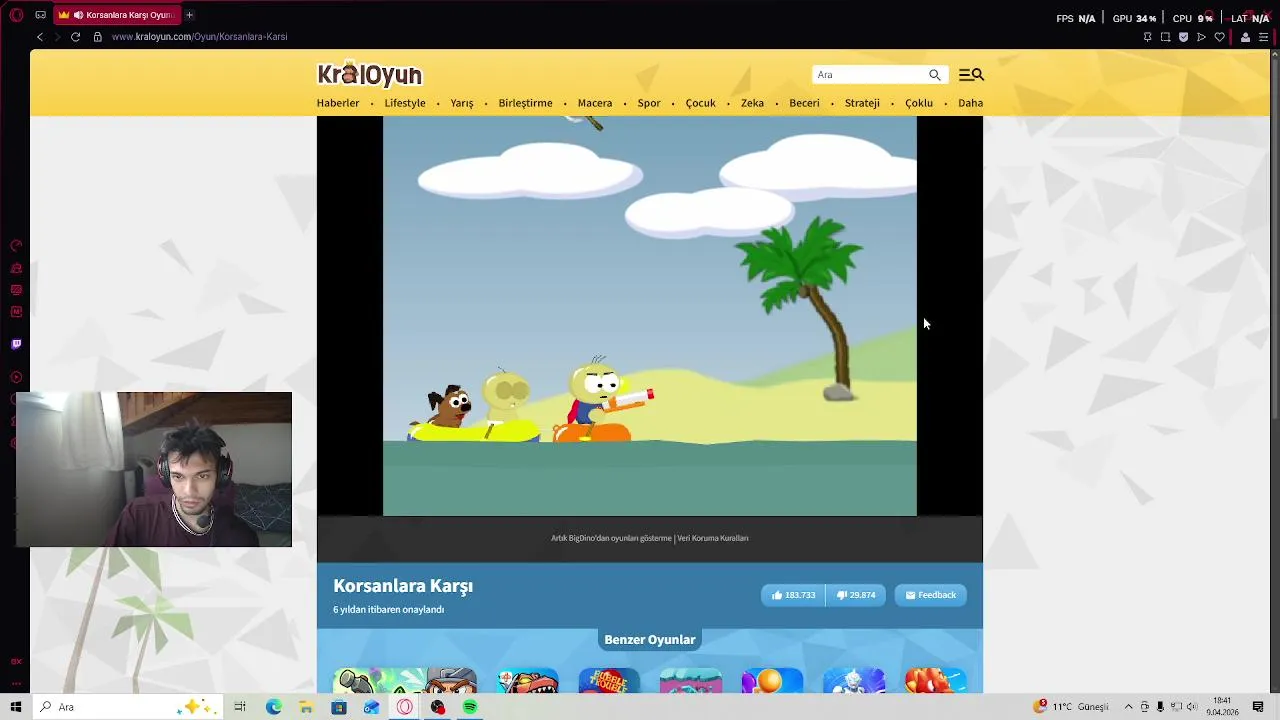Open Spotify from the taskbar
The width and height of the screenshot is (1280, 720).
pyautogui.click(x=470, y=707)
